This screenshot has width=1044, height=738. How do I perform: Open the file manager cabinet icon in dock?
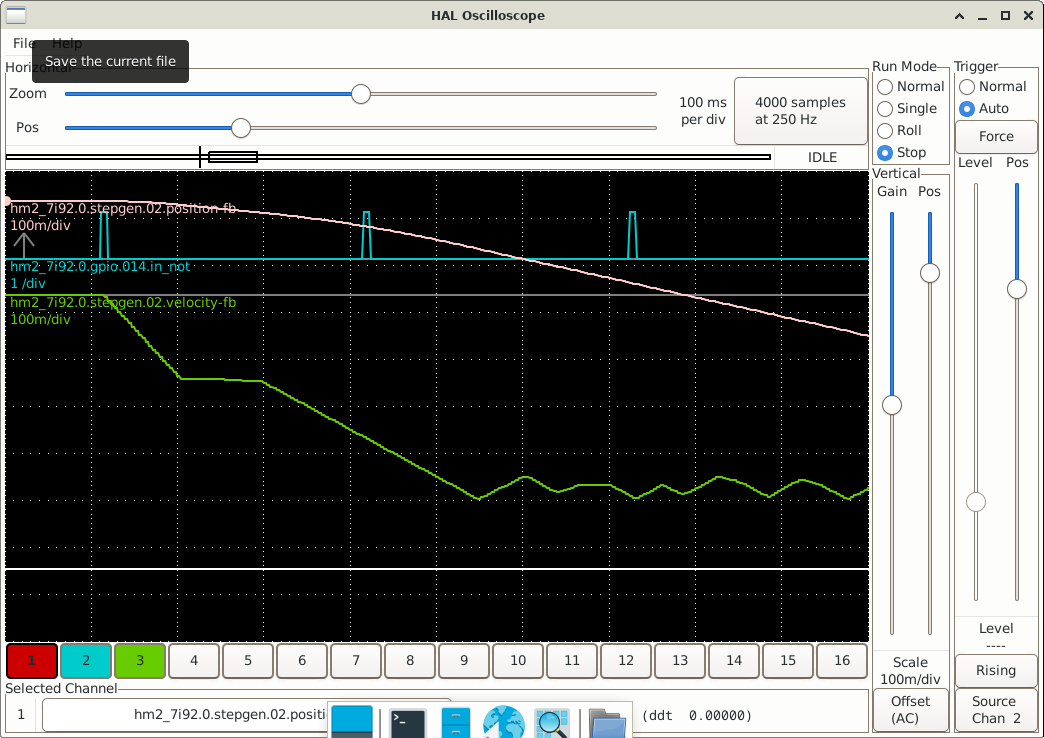point(455,723)
